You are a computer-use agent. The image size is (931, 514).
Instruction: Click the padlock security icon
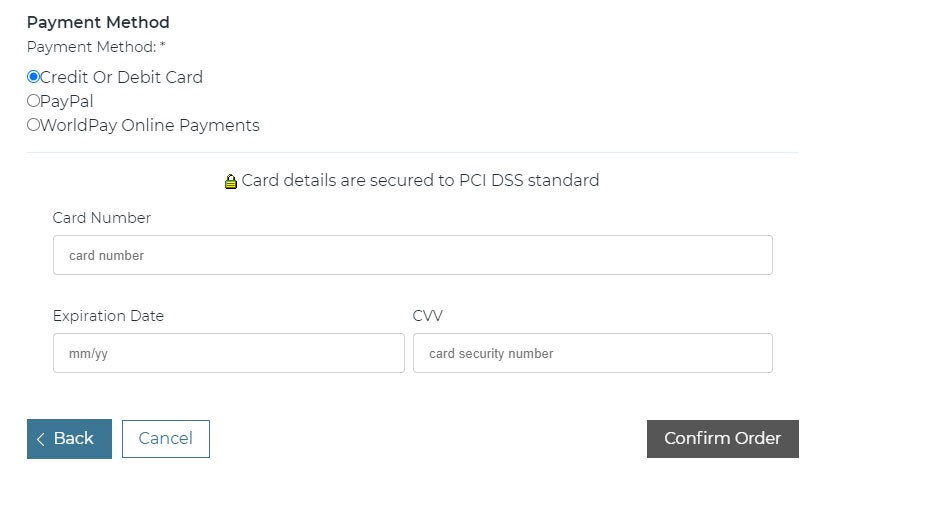point(231,182)
